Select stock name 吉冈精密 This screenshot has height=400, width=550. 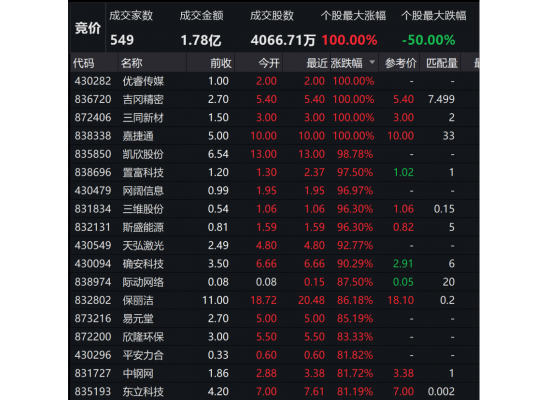(143, 100)
